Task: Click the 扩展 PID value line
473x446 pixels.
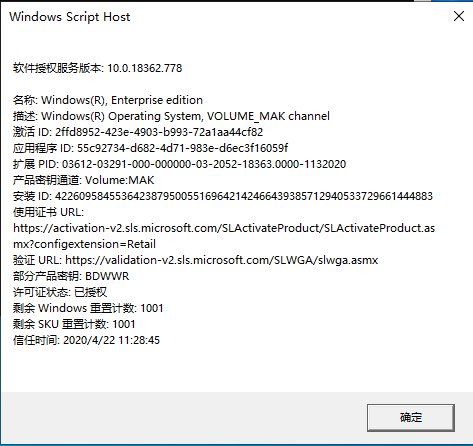Action: 179,164
